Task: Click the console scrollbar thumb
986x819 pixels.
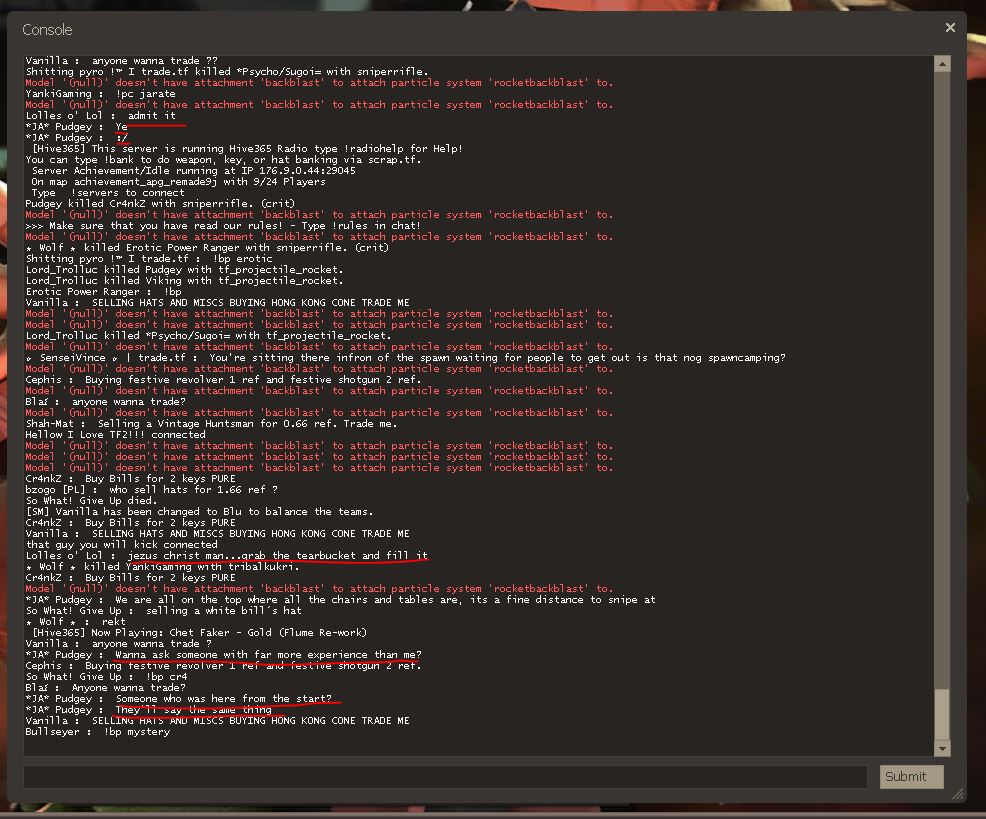Action: 941,714
